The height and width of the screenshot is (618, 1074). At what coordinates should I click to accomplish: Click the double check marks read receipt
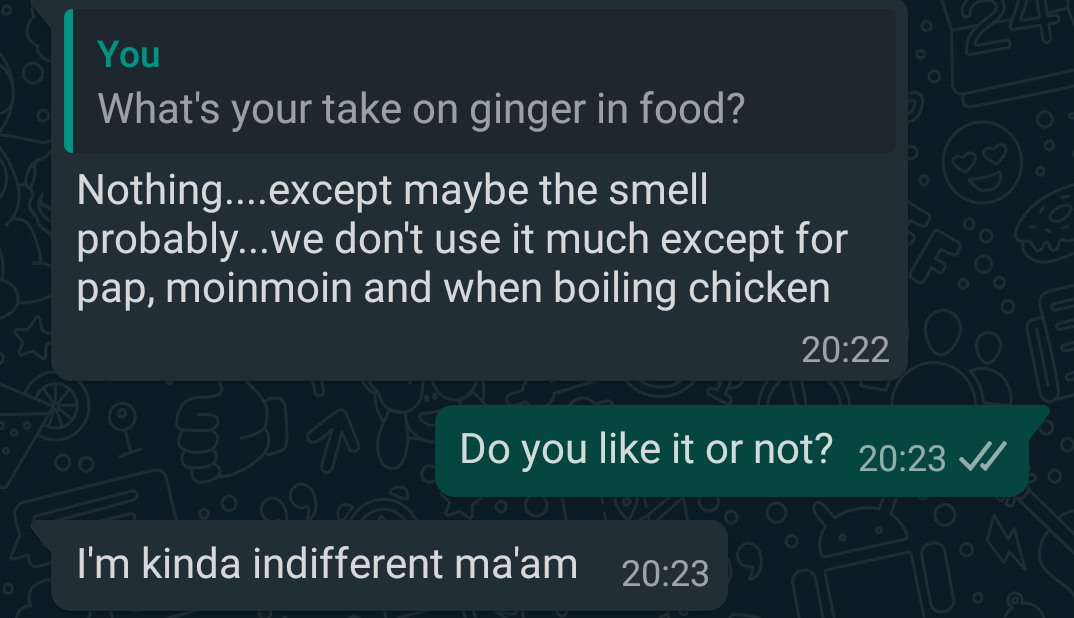click(980, 457)
